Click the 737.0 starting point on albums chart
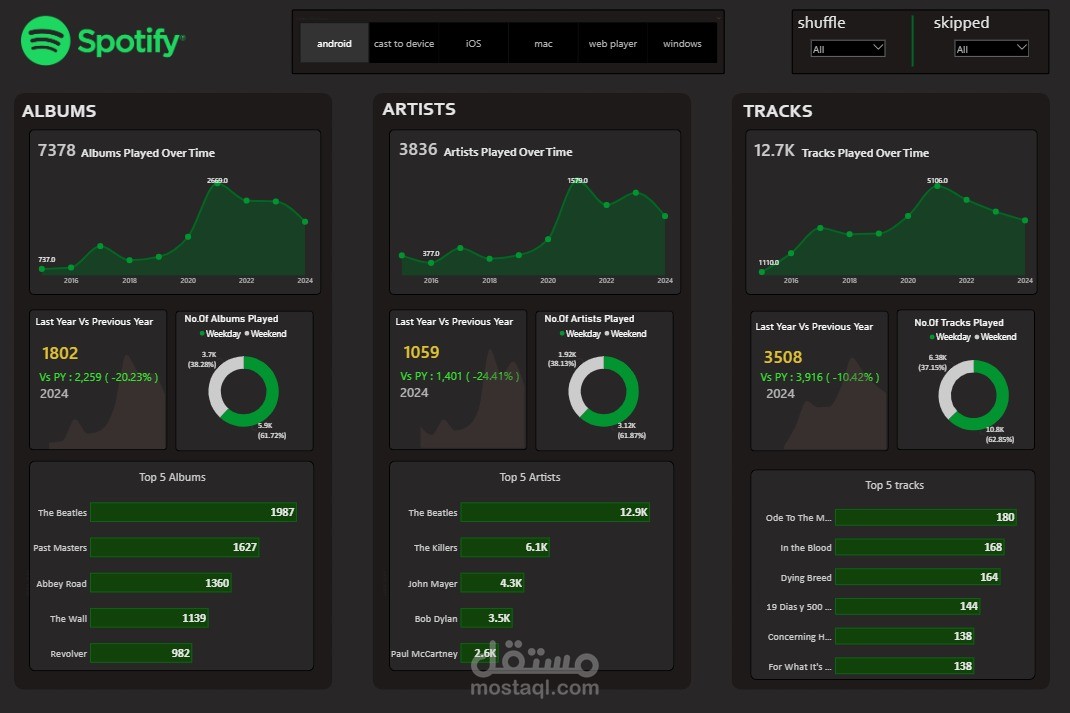Screen dimensions: 1070x713 [42, 269]
